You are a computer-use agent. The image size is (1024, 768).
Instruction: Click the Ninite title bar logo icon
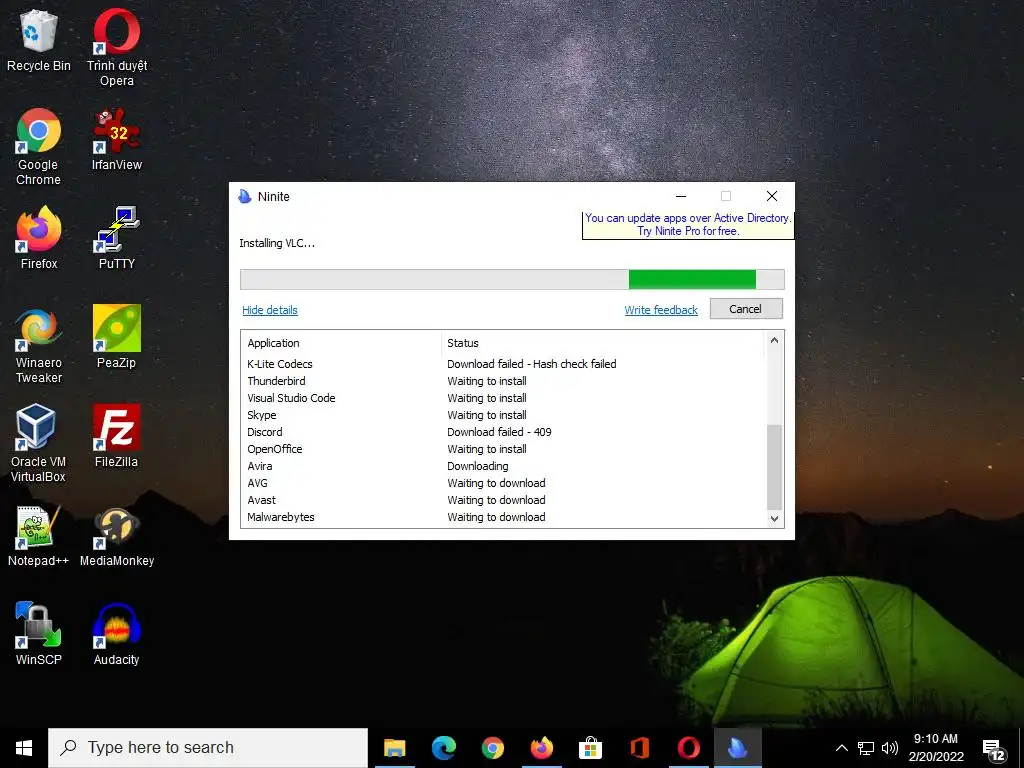tap(245, 197)
